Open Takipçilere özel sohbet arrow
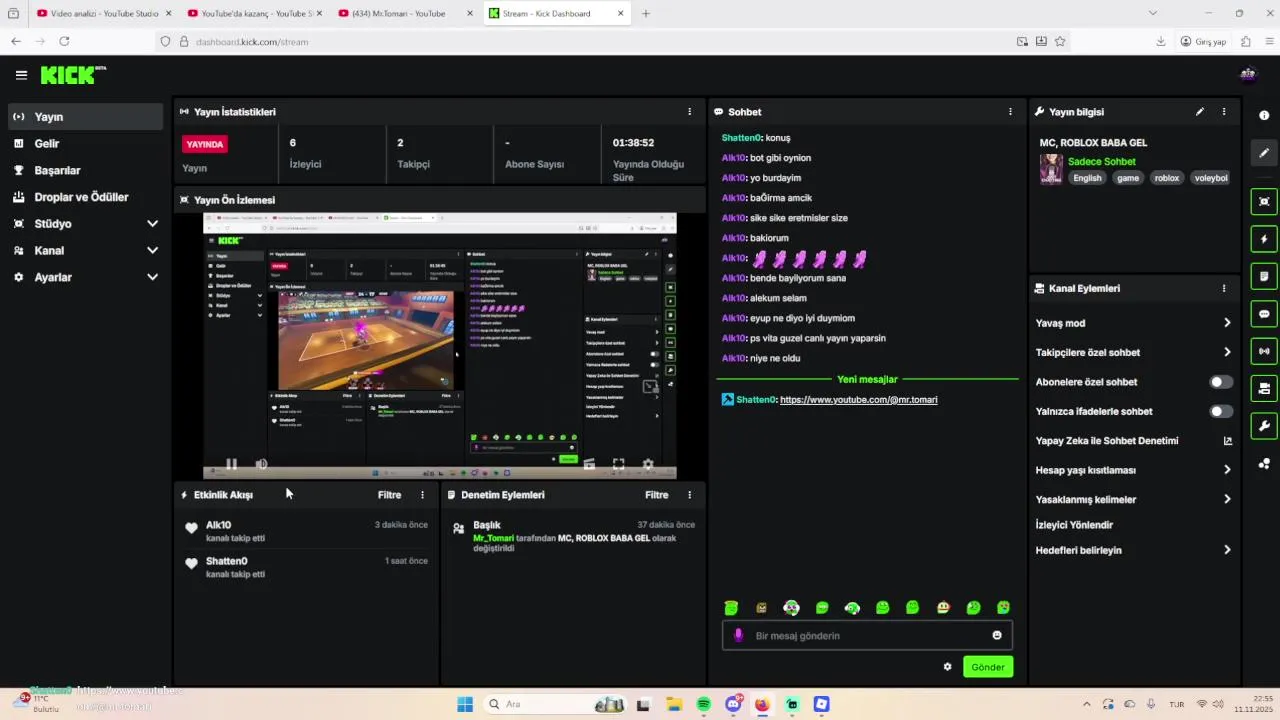Screen dimensions: 1280x720 coord(1227,352)
